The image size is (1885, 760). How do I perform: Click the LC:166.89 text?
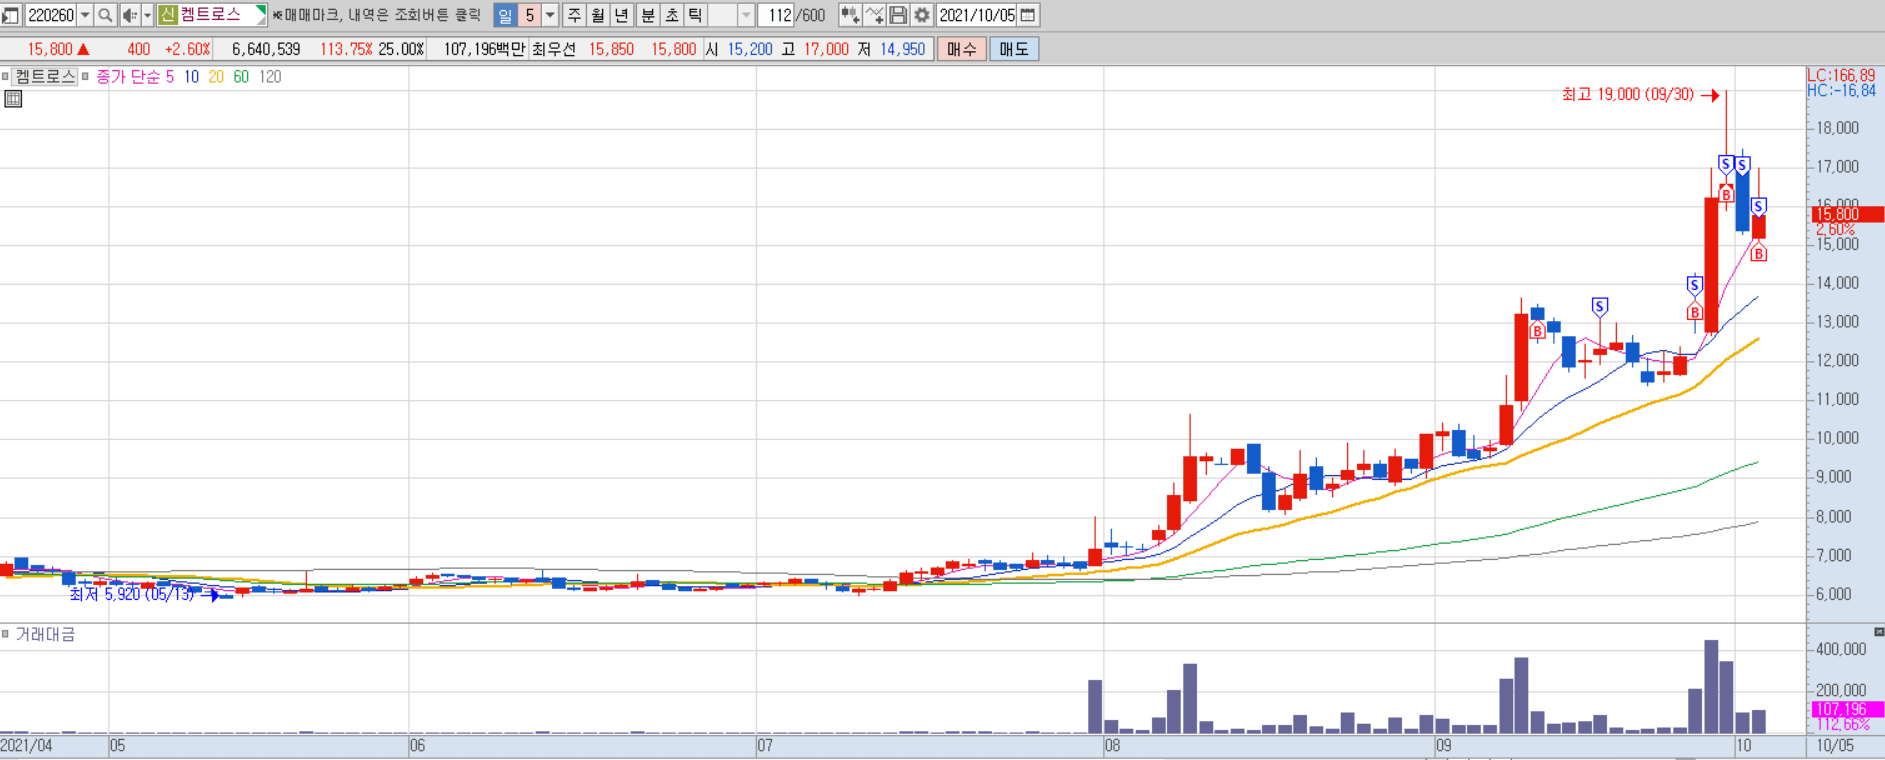pos(1842,75)
